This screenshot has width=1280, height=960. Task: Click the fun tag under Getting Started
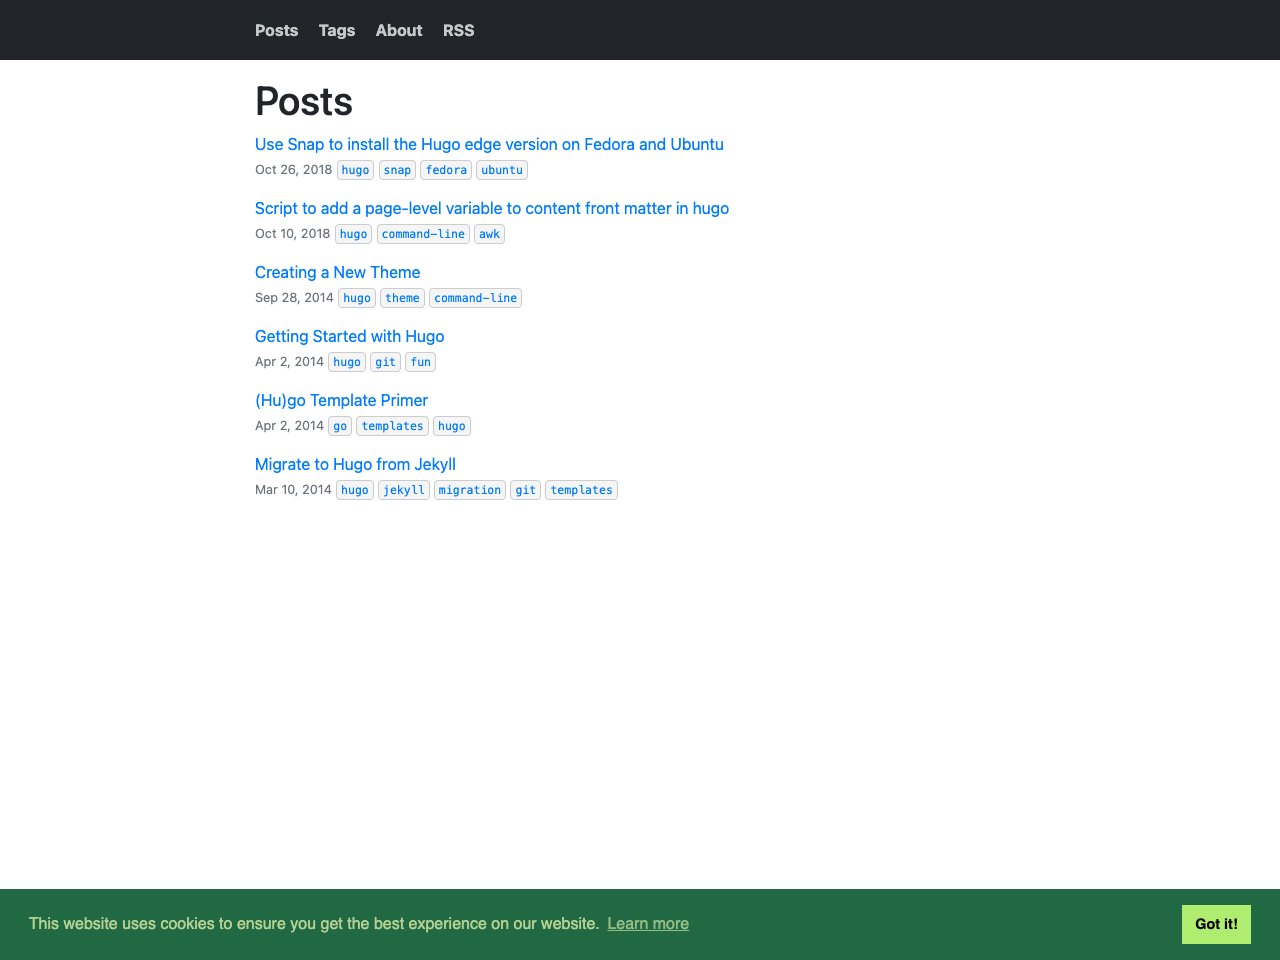click(x=420, y=362)
